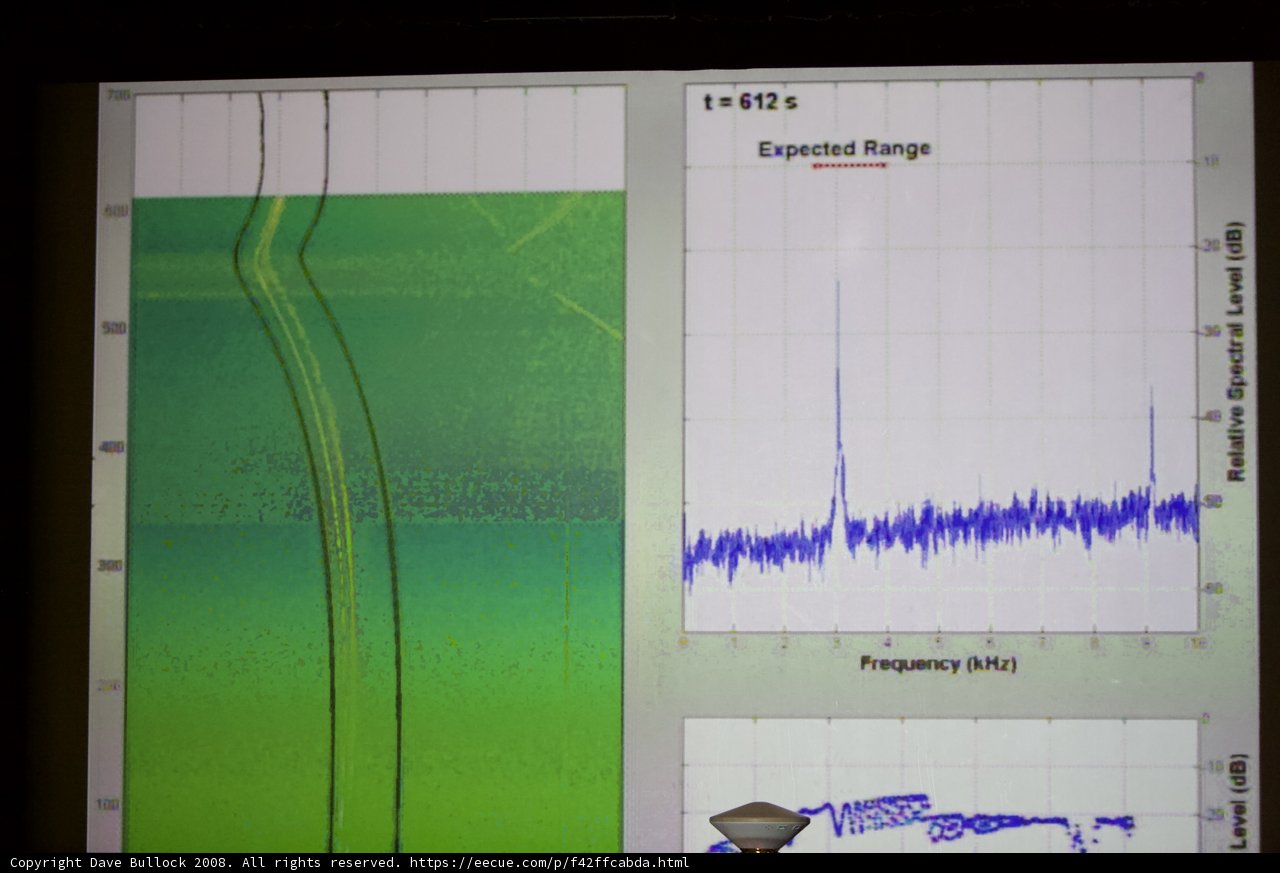Viewport: 1280px width, 873px height.
Task: Select the red dotted Expected Range line
Action: coord(849,166)
